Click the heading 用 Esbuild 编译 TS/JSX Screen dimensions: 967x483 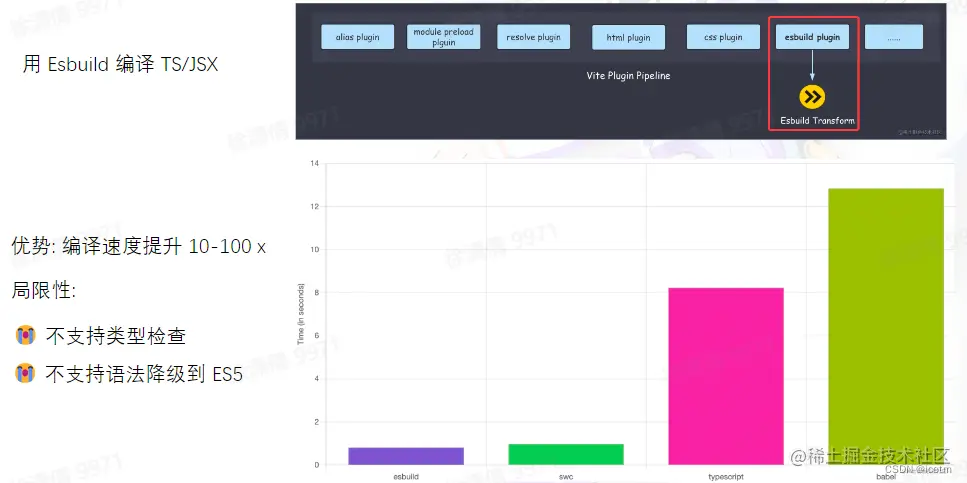[121, 64]
